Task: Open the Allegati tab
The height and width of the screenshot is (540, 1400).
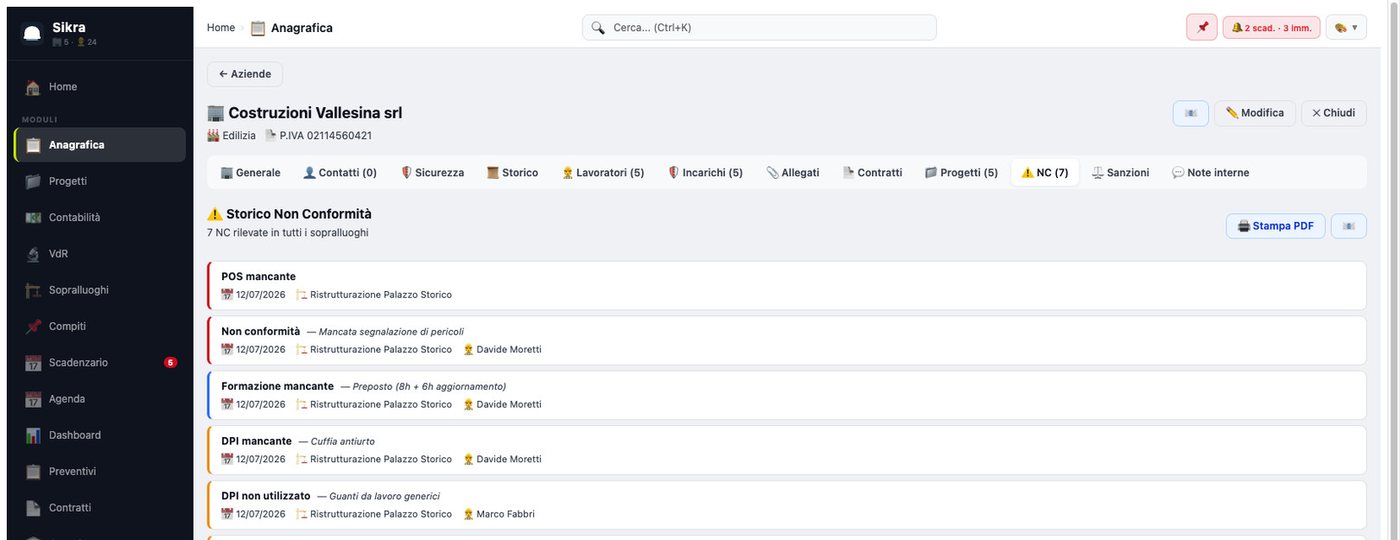Action: point(793,173)
